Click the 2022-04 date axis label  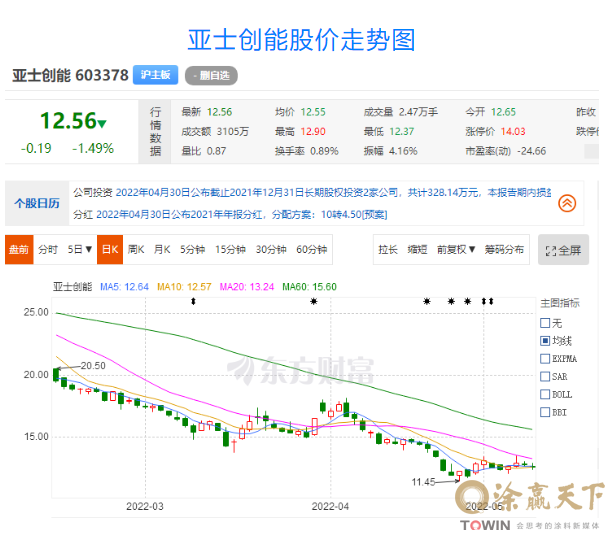330,507
